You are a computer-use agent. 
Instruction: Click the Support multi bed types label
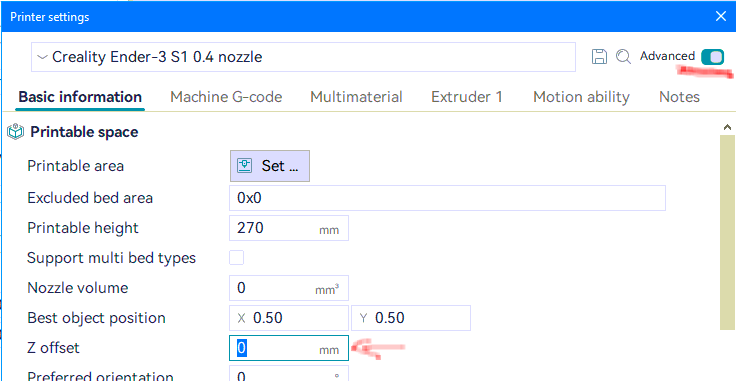111,258
